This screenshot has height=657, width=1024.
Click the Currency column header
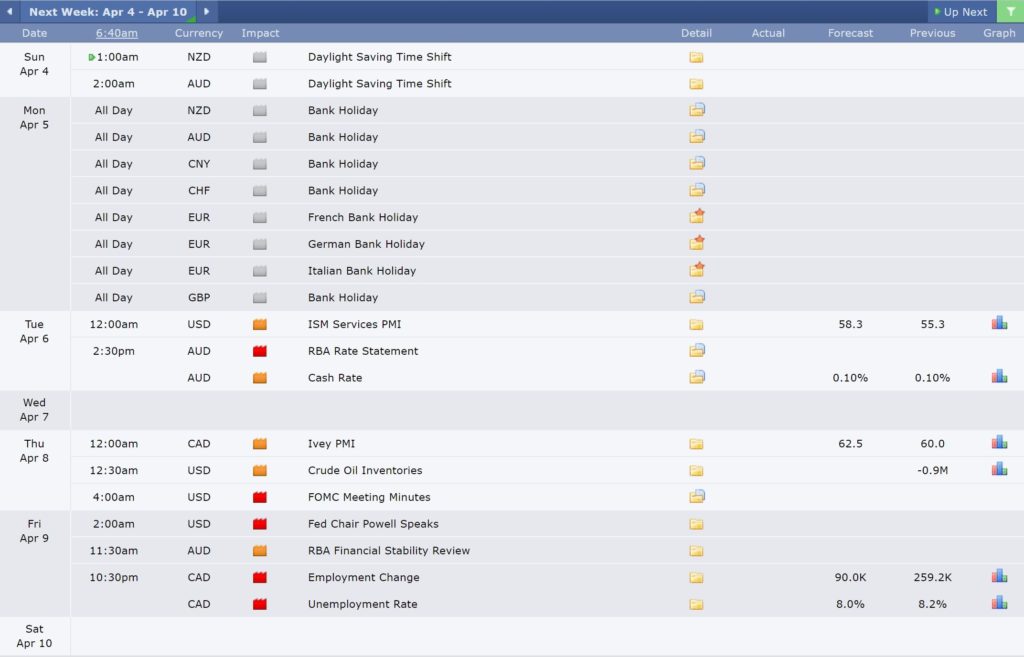[199, 33]
